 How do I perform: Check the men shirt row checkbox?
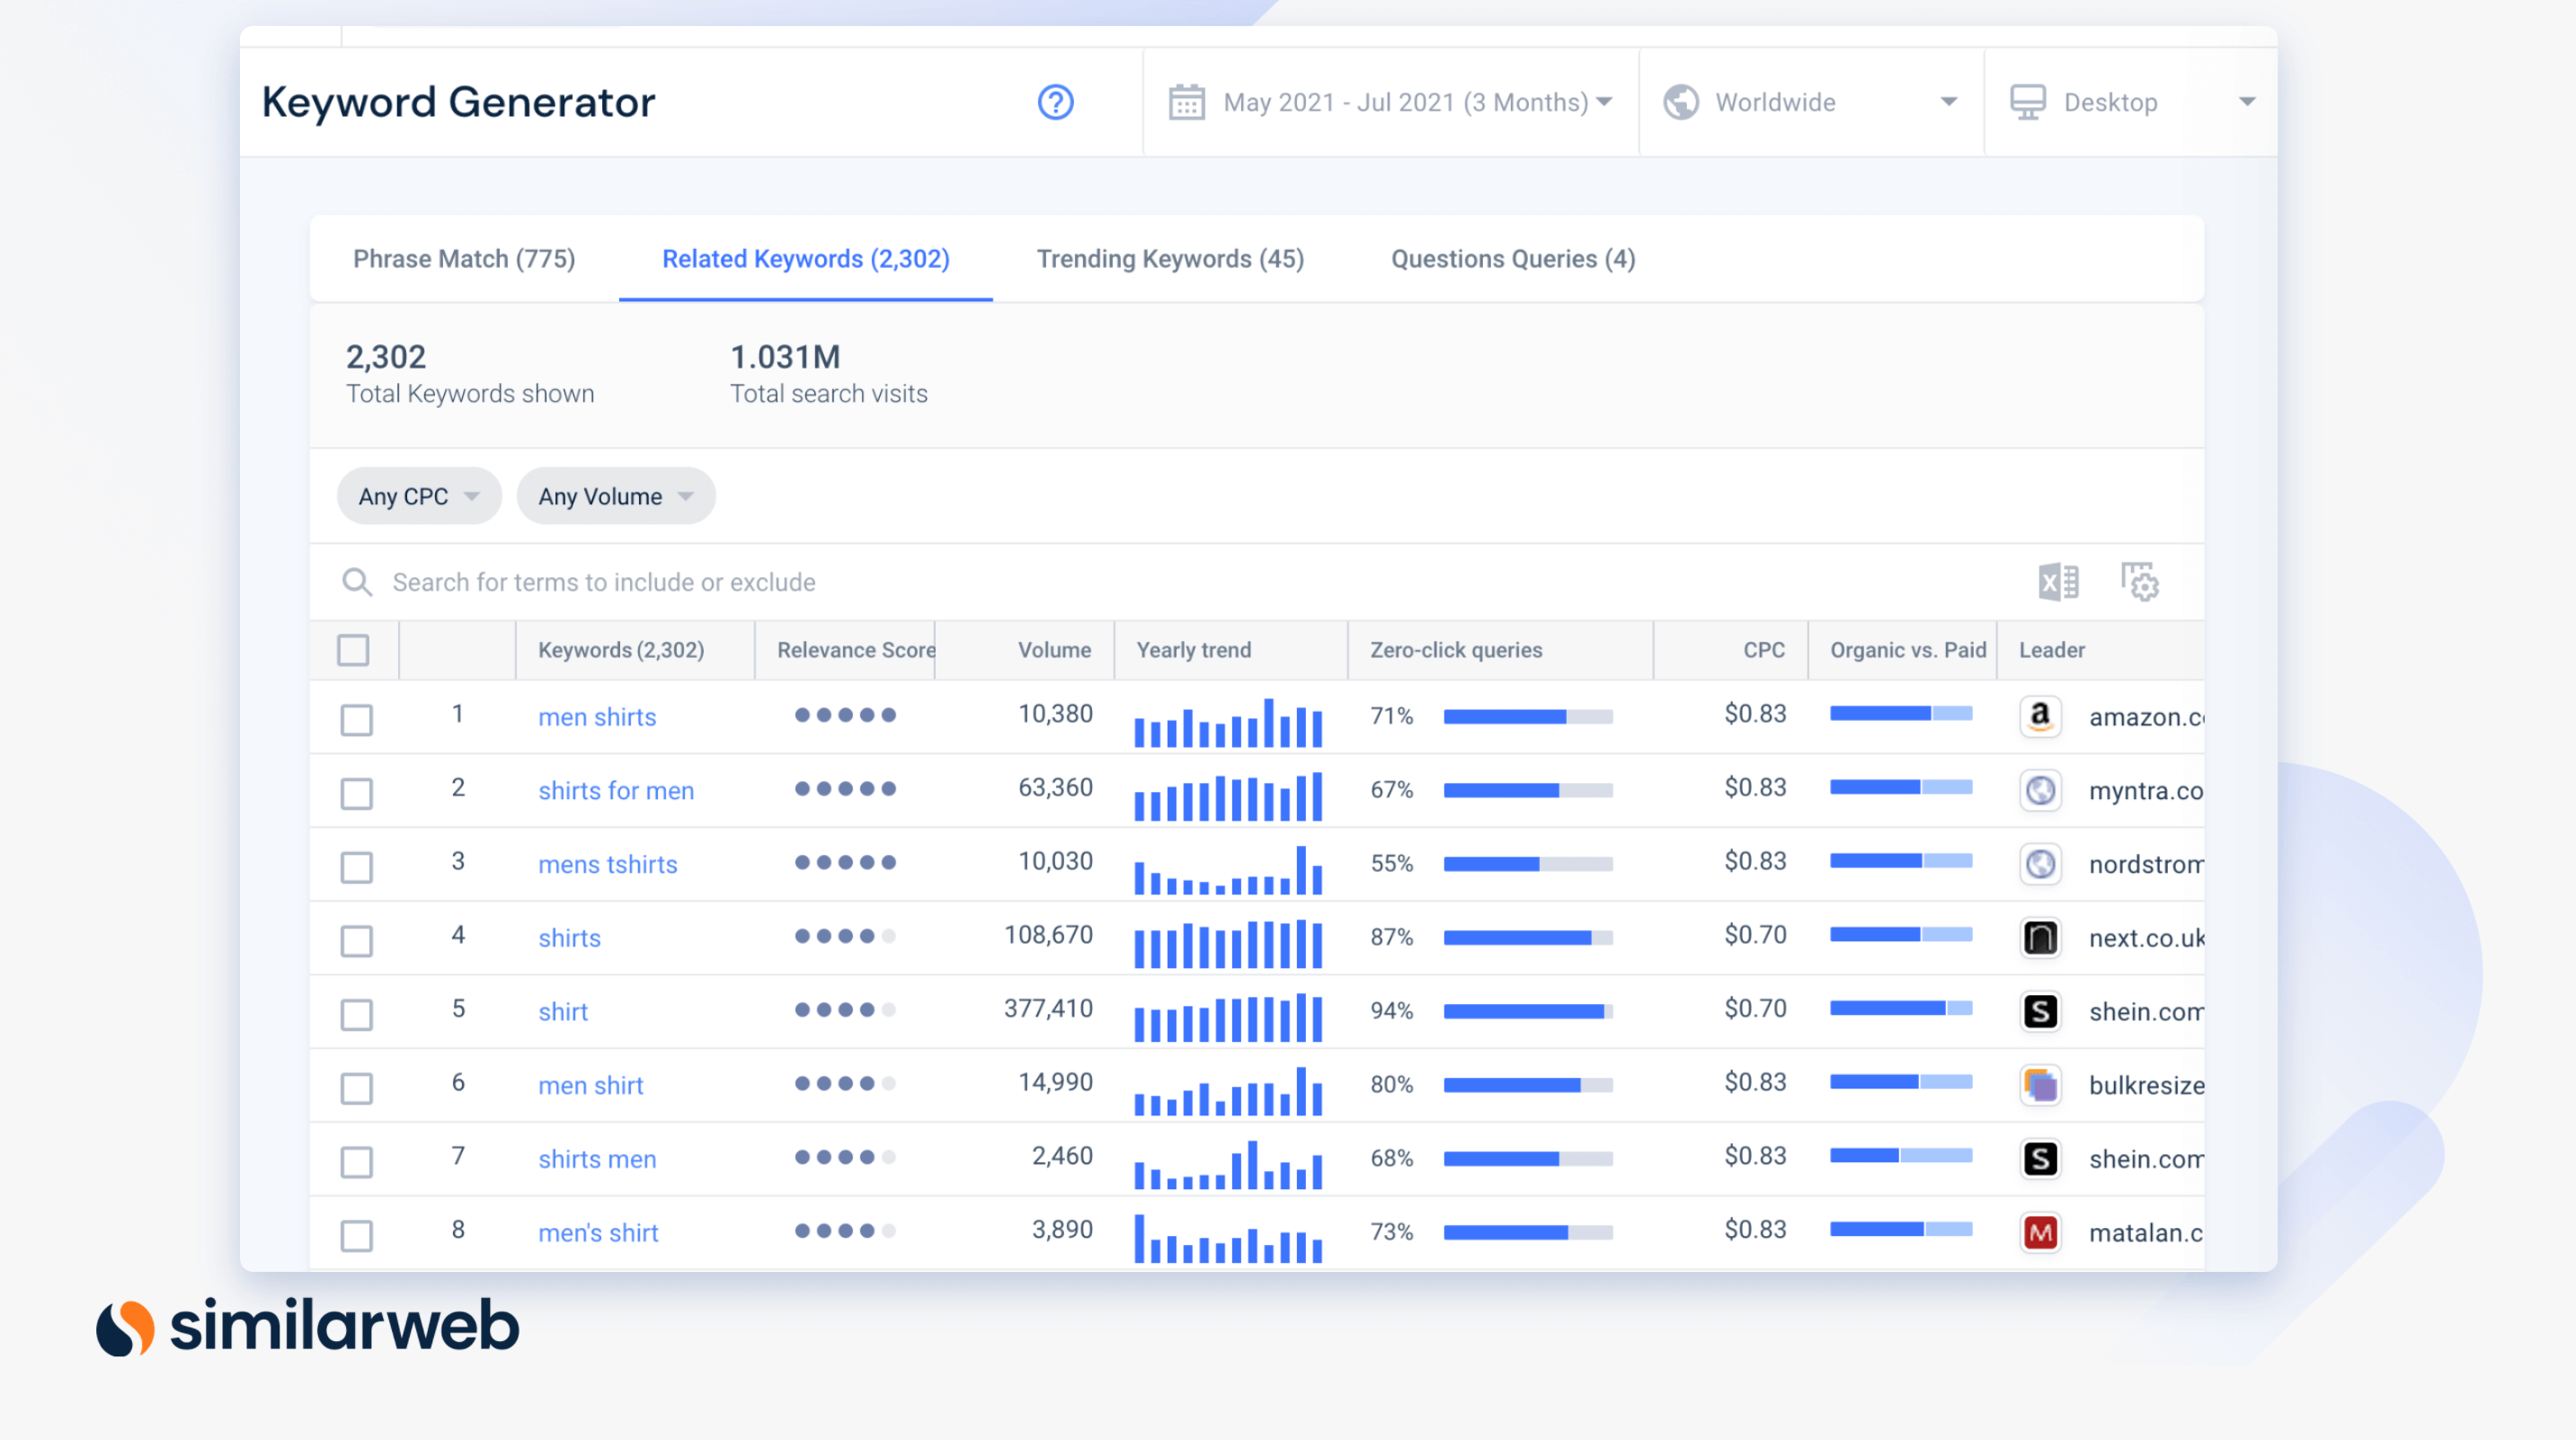coord(357,1088)
